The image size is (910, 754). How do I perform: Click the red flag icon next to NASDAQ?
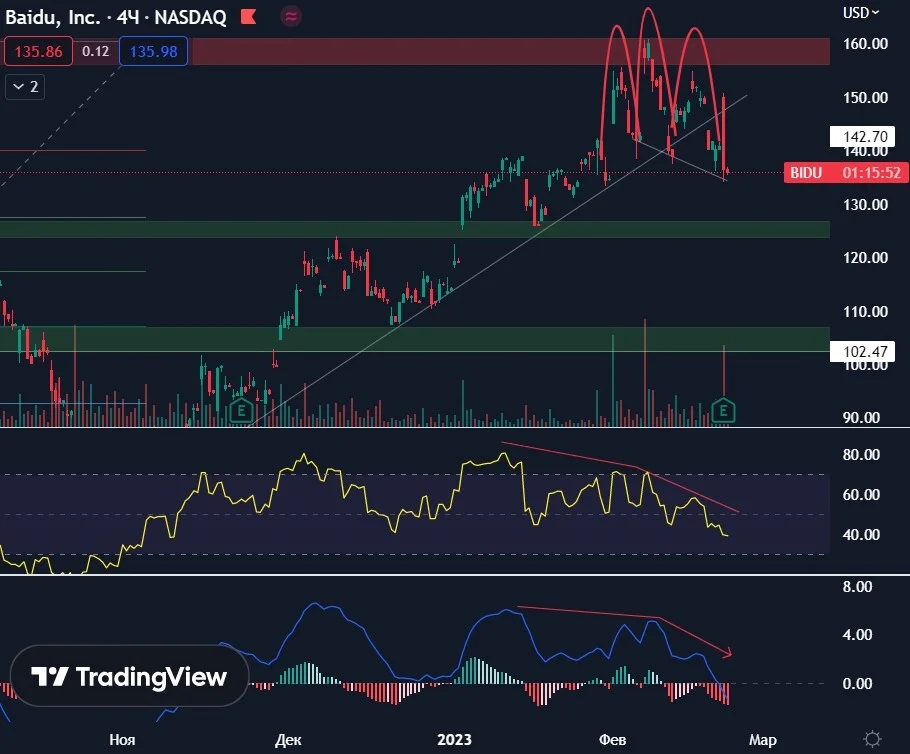pos(248,17)
